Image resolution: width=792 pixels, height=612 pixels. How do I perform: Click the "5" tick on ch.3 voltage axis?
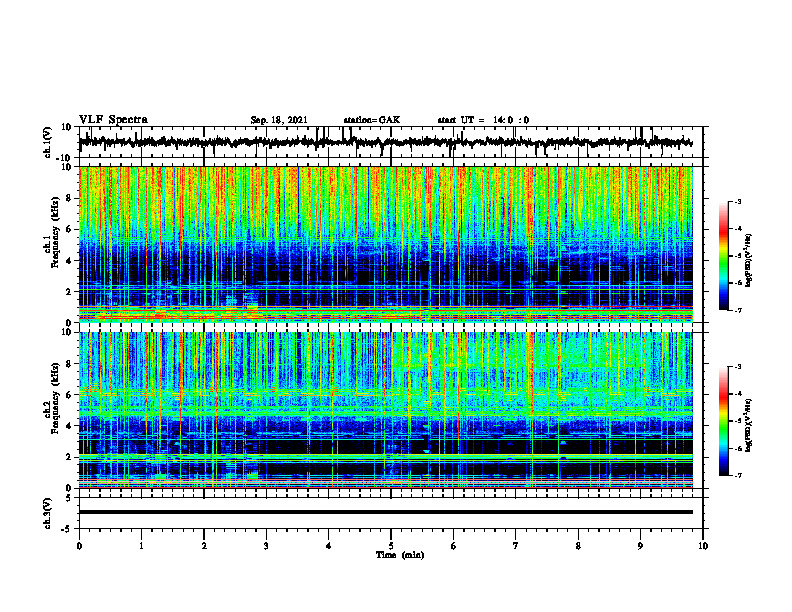(69, 498)
